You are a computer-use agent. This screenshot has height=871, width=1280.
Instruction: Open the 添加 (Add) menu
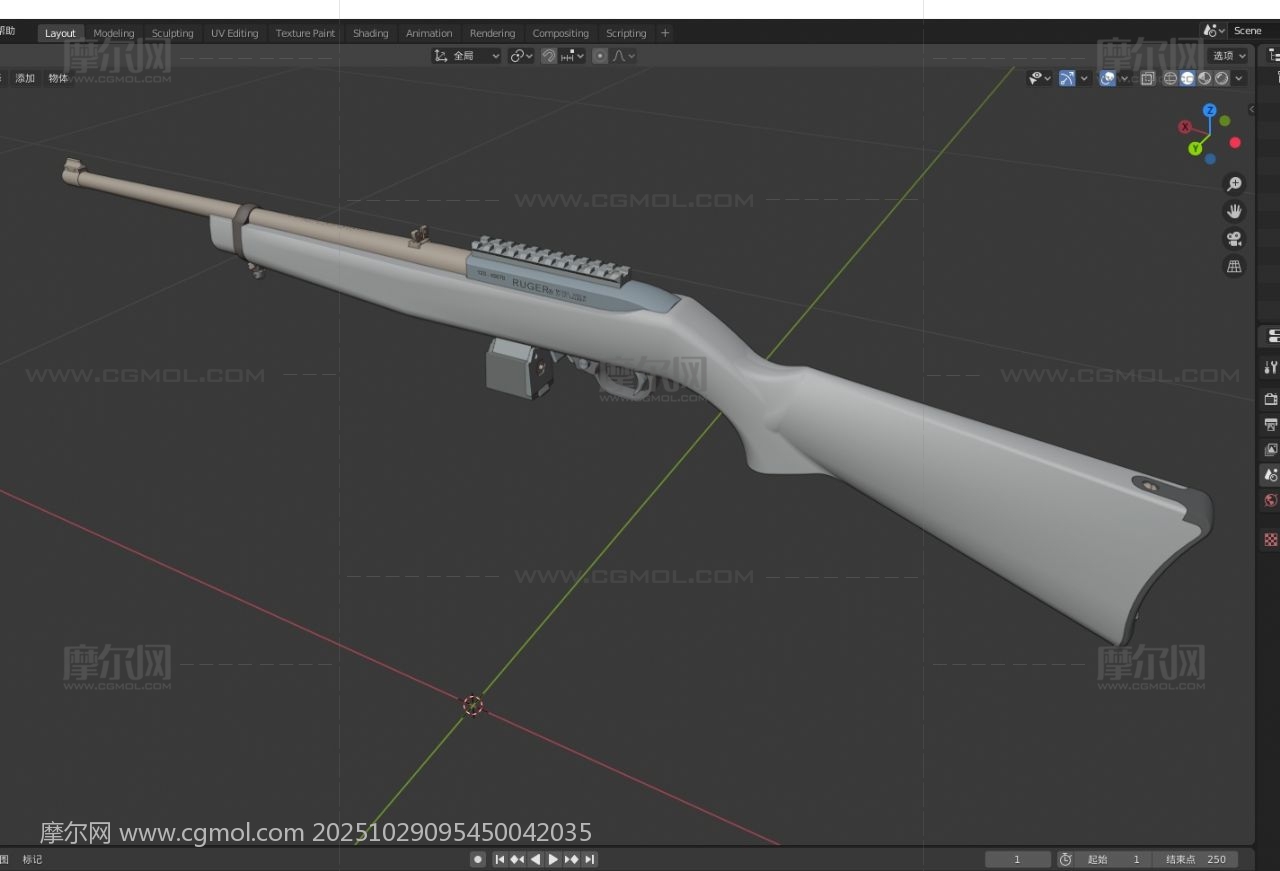tap(25, 78)
